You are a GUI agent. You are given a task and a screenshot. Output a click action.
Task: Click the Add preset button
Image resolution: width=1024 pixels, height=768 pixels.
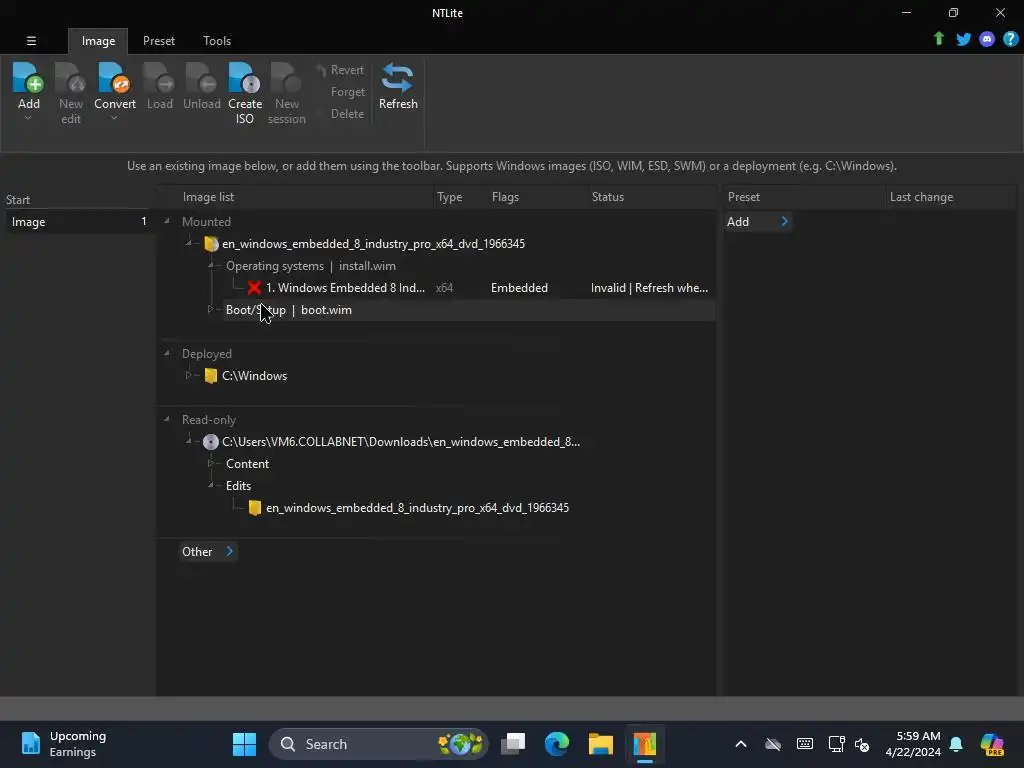point(758,222)
